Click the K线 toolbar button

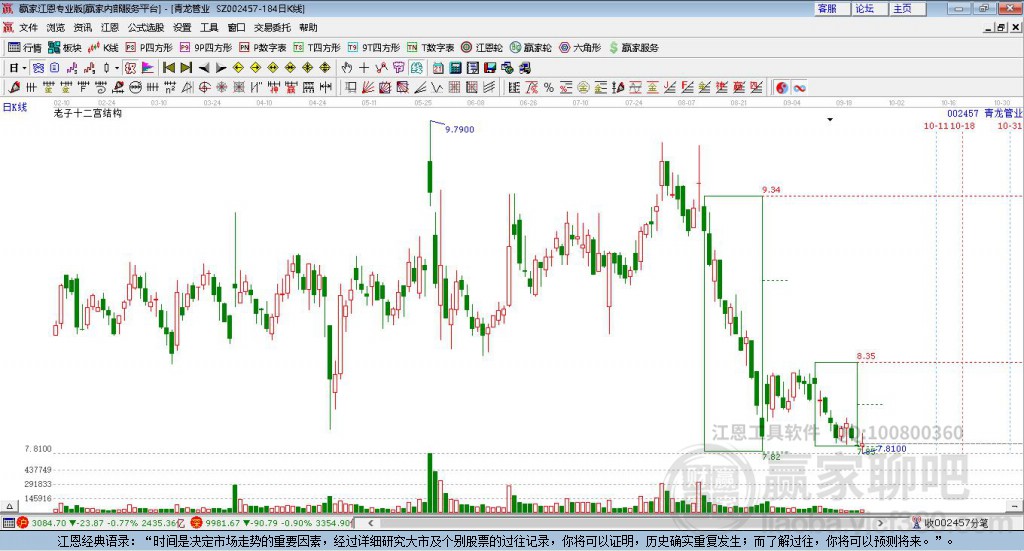[102, 47]
